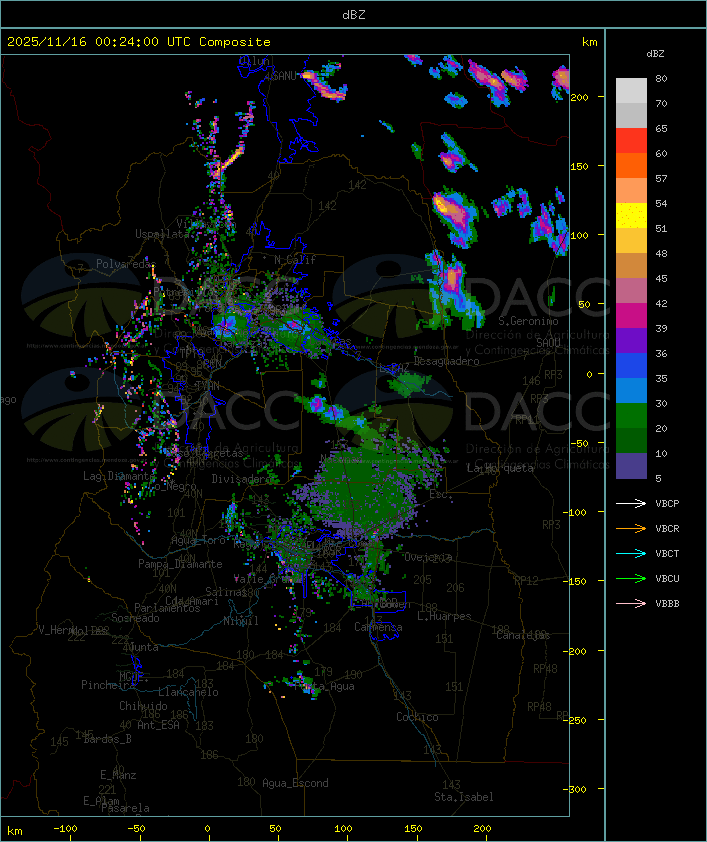Click the Sosneado map label

pyautogui.click(x=135, y=618)
